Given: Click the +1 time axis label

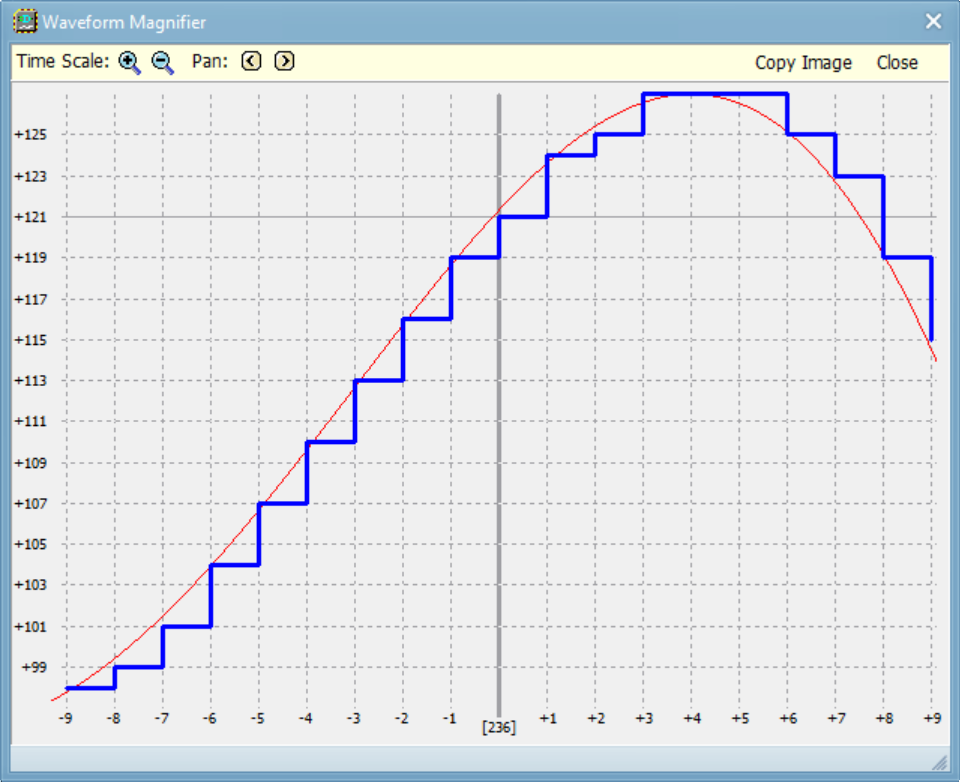Looking at the screenshot, I should (x=548, y=718).
